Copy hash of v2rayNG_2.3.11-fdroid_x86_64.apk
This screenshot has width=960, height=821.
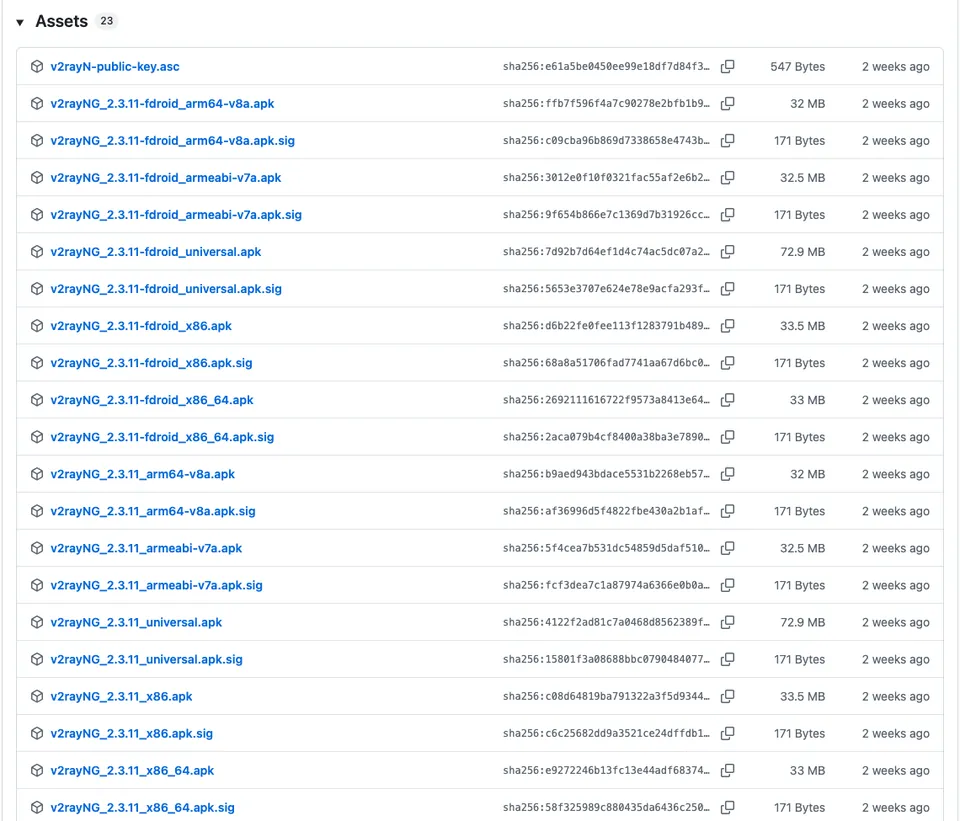click(x=727, y=400)
